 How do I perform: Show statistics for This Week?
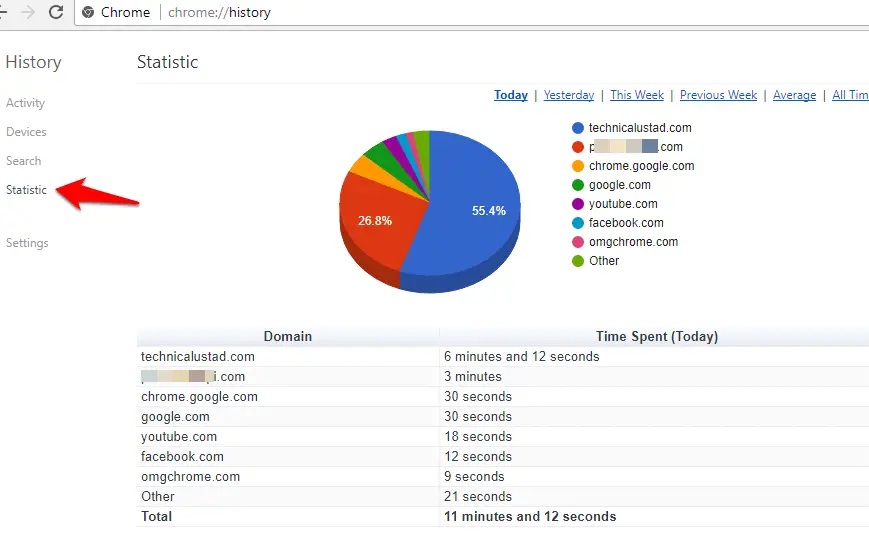(x=637, y=95)
